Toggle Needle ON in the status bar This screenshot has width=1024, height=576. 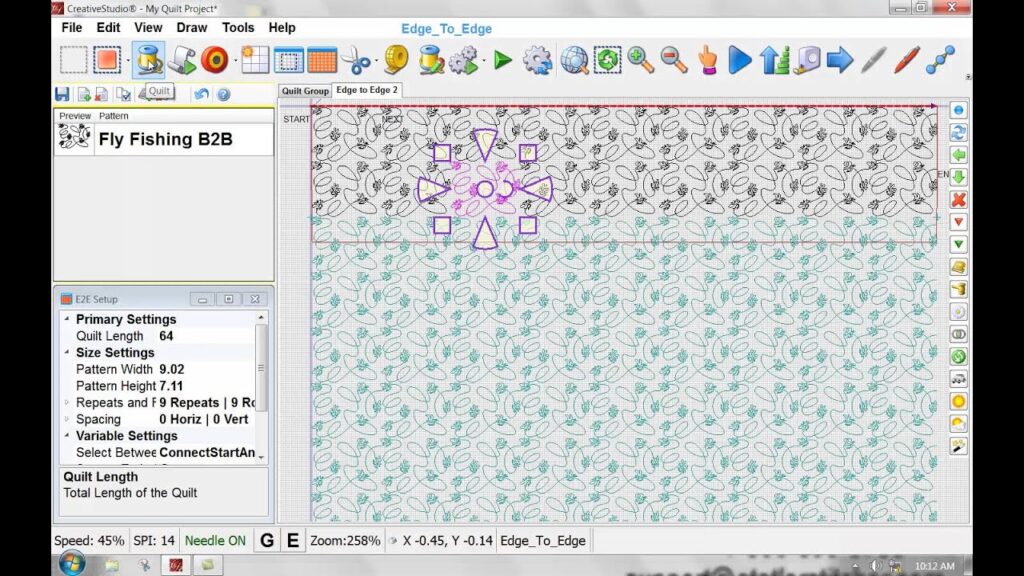point(215,540)
